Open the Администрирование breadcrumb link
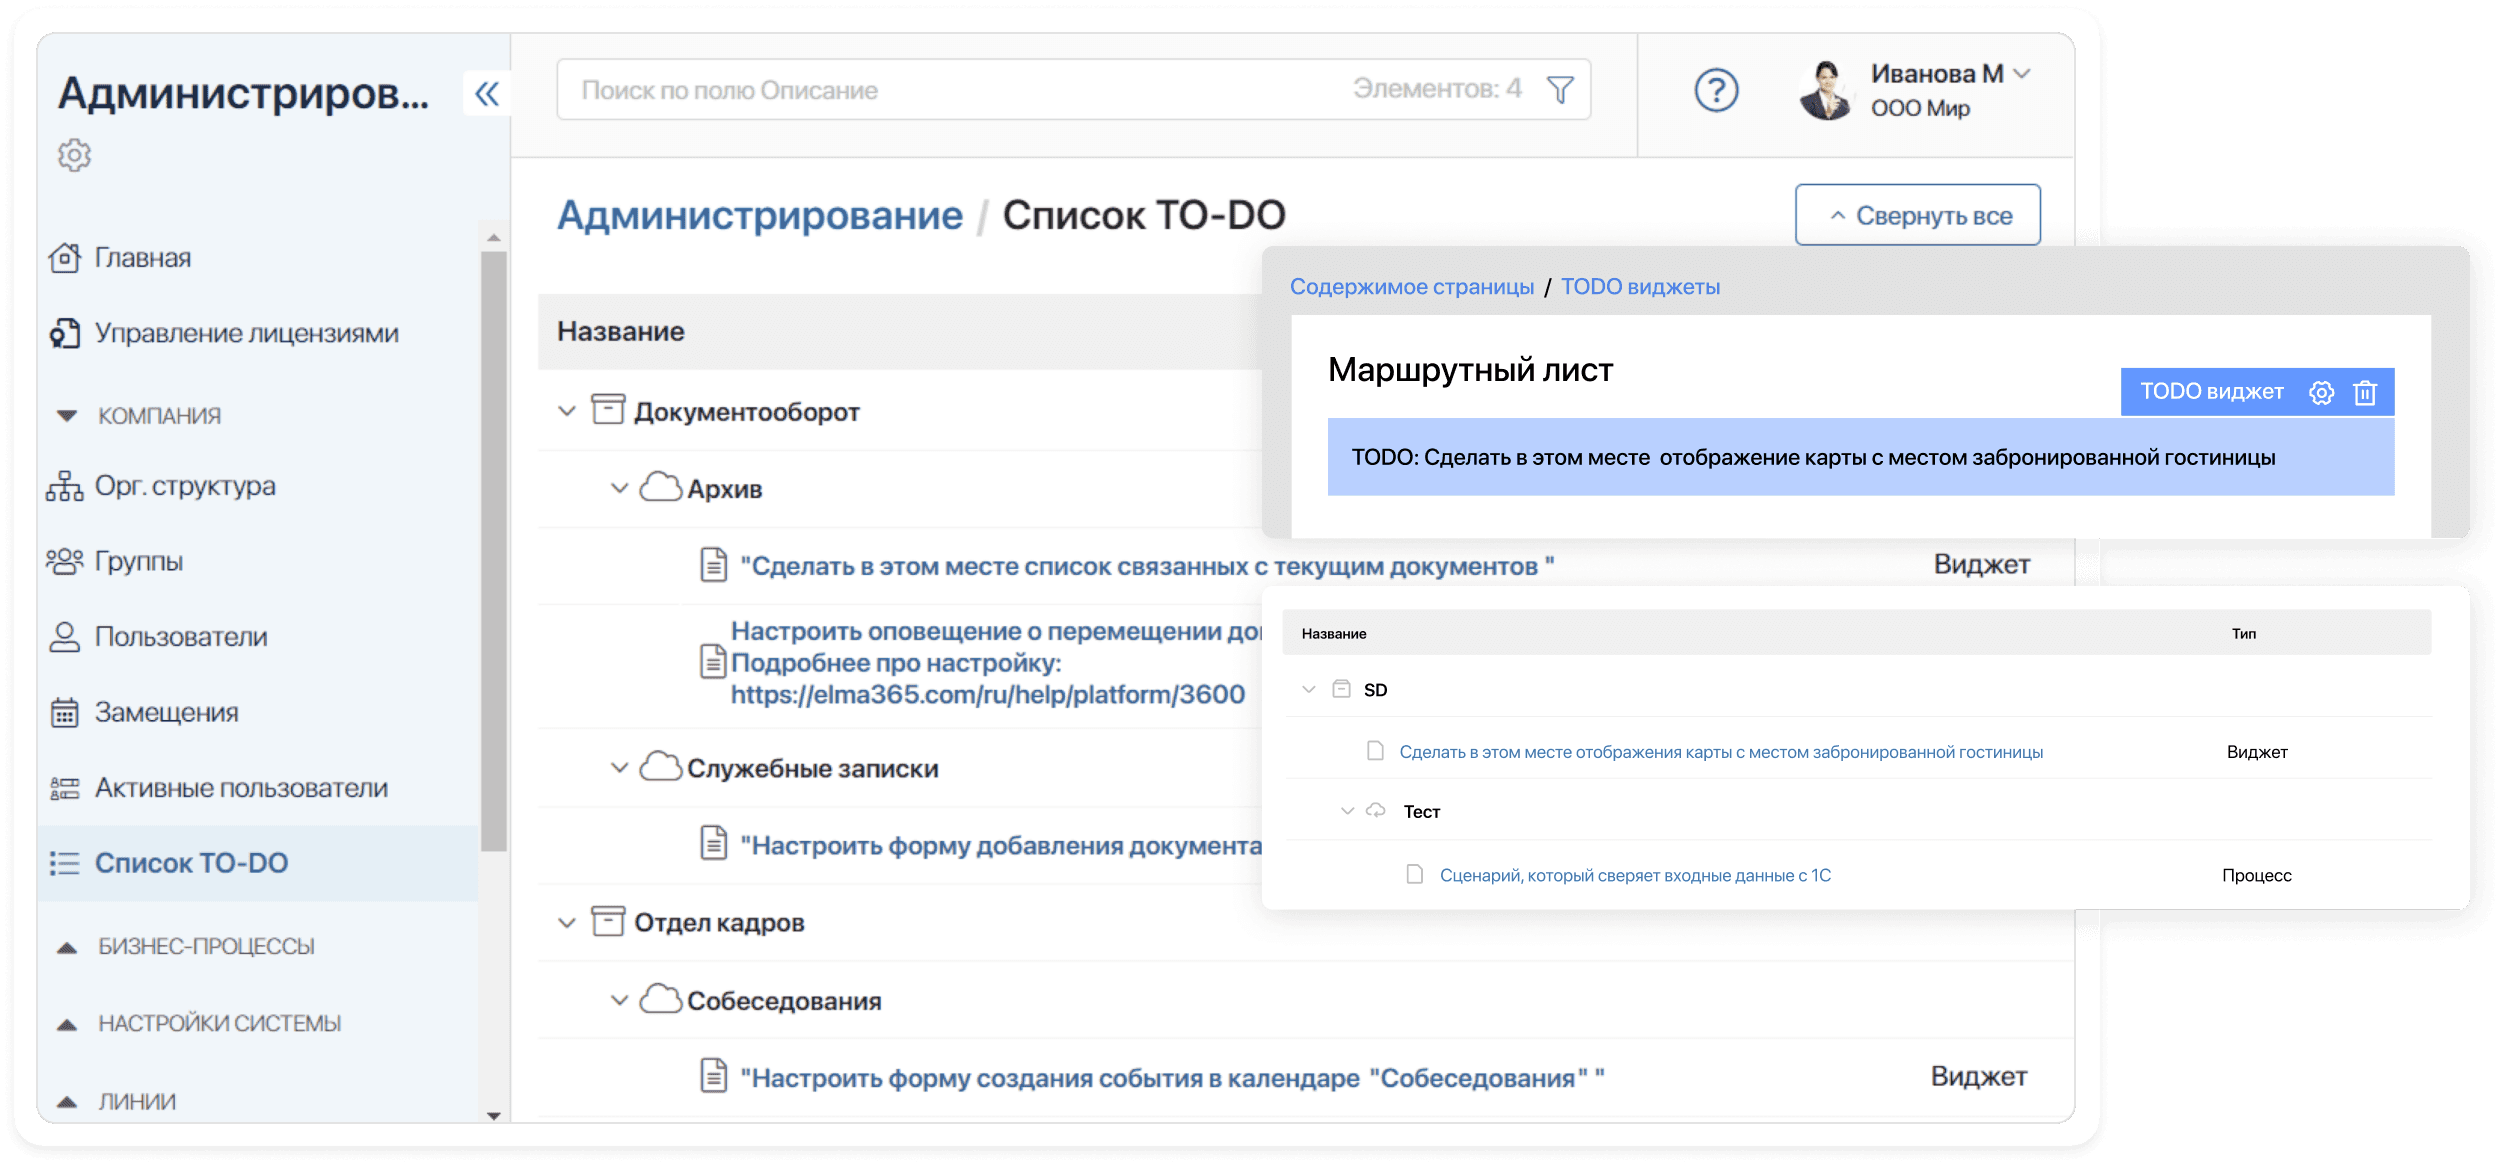This screenshot has height=1165, width=2505. point(759,215)
